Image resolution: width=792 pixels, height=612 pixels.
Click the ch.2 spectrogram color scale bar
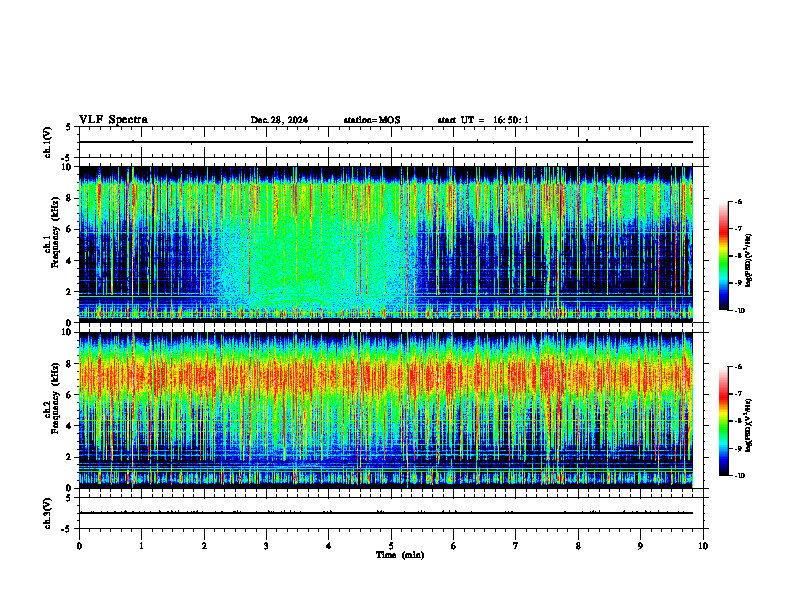coord(723,421)
